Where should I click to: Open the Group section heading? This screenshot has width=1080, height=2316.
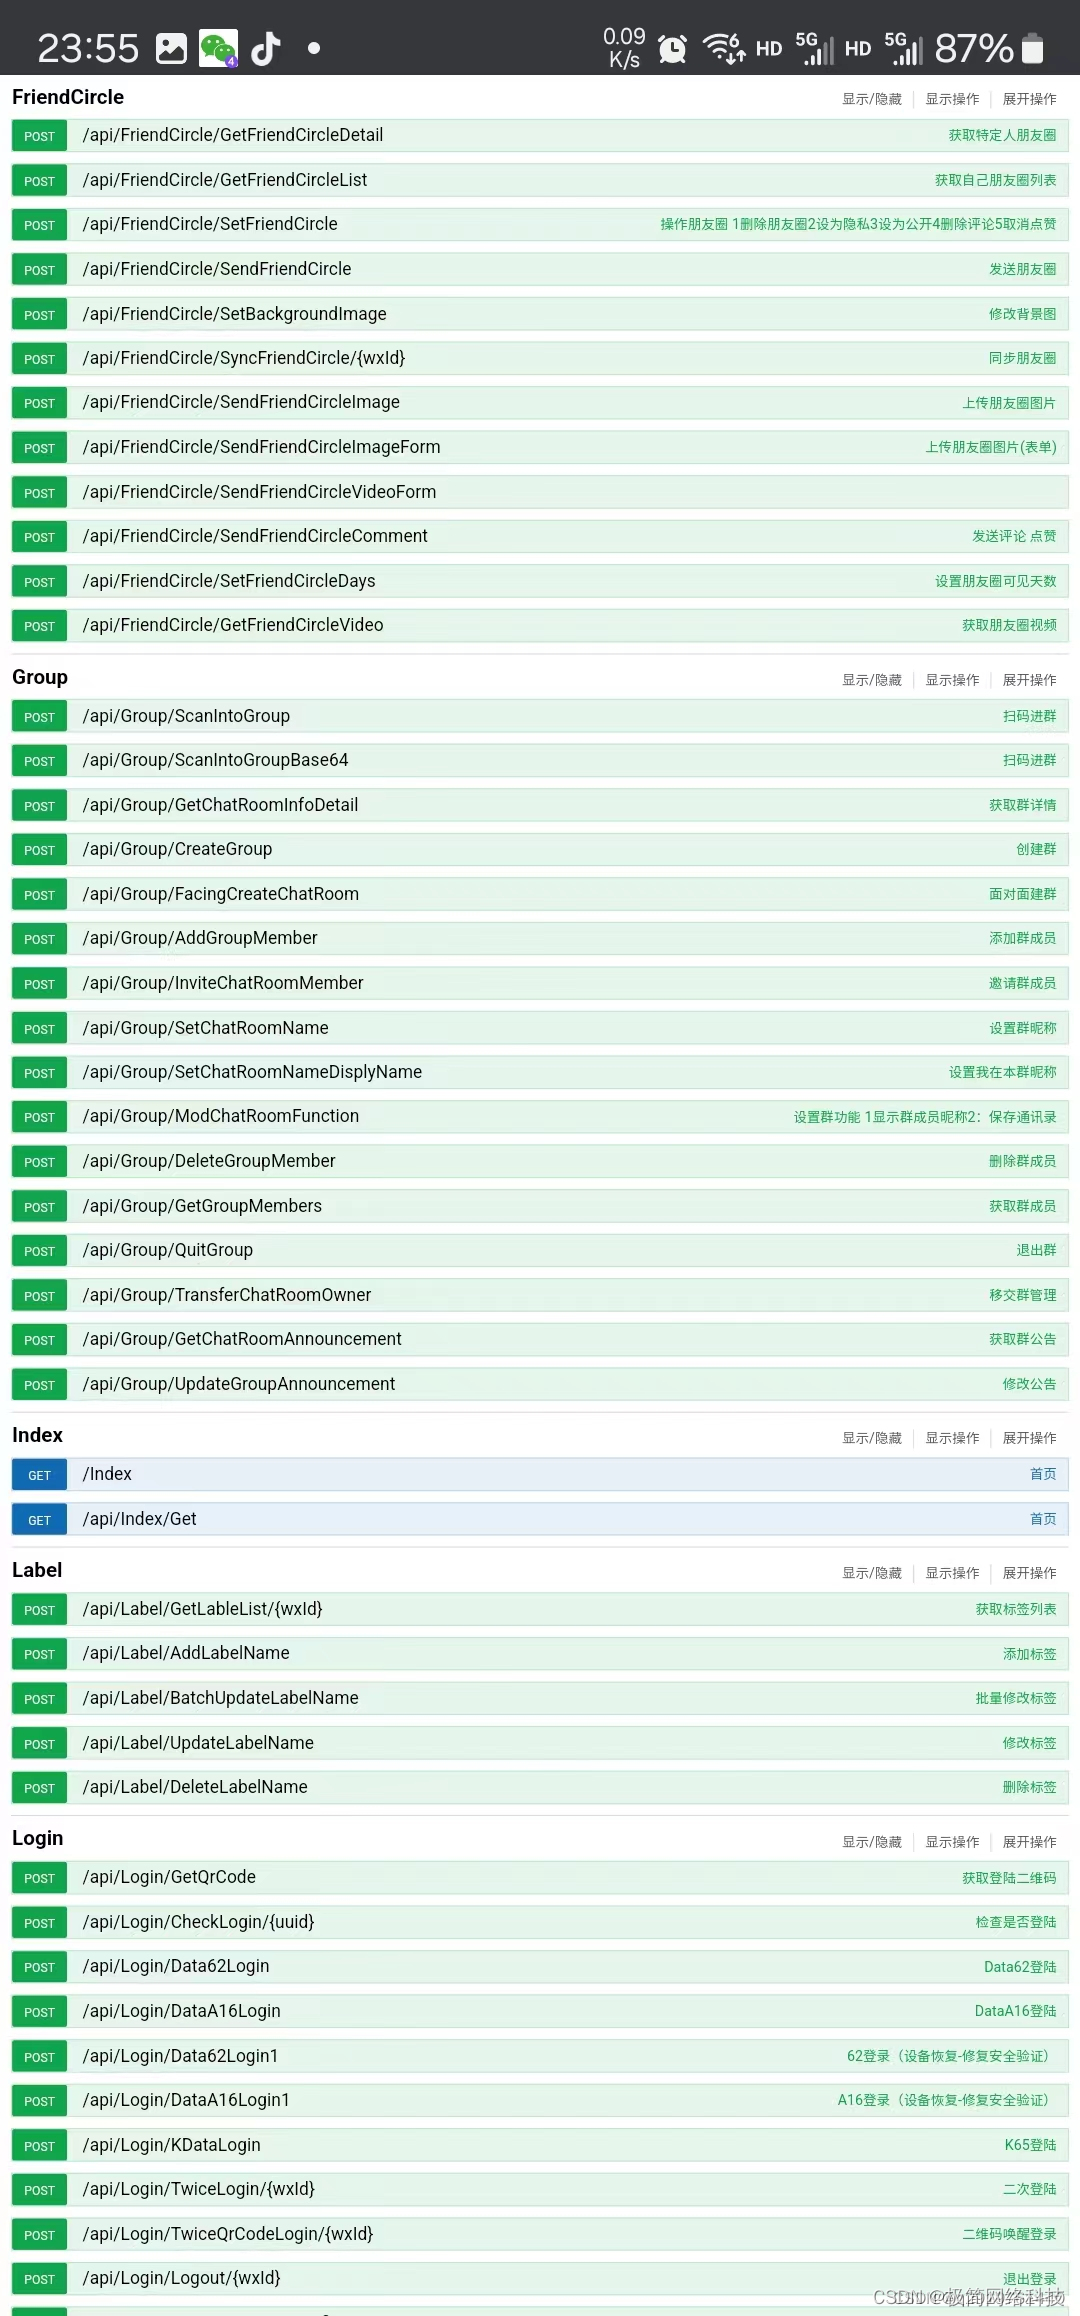coord(40,677)
